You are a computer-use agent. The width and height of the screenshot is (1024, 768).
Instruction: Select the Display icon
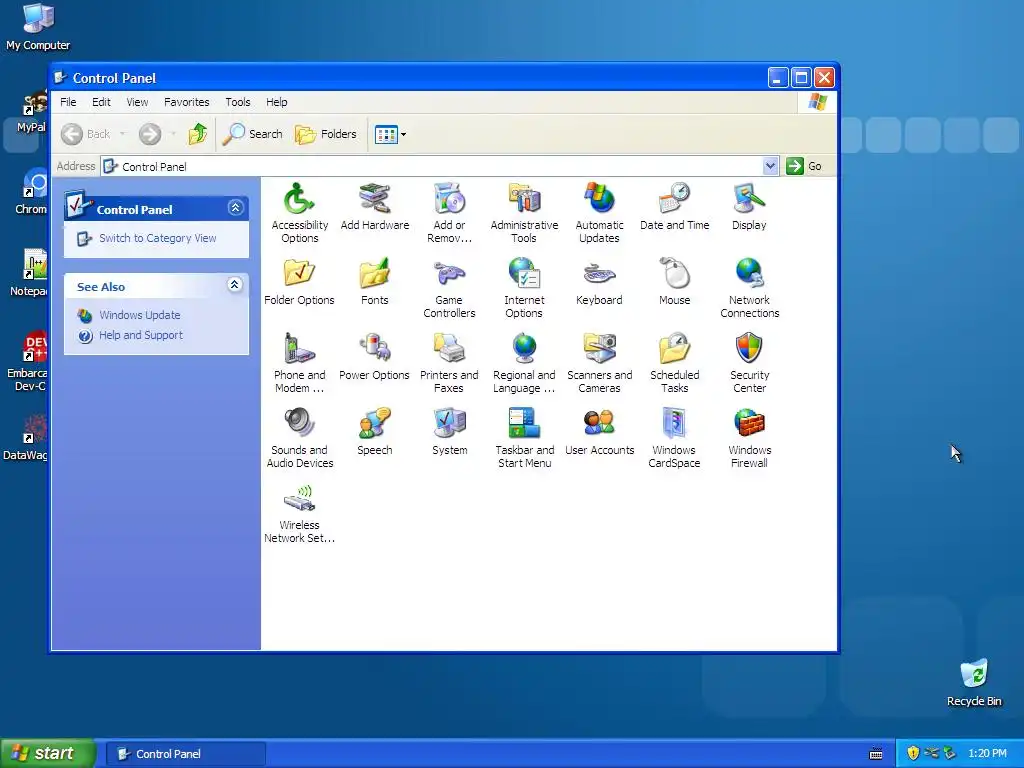[749, 199]
